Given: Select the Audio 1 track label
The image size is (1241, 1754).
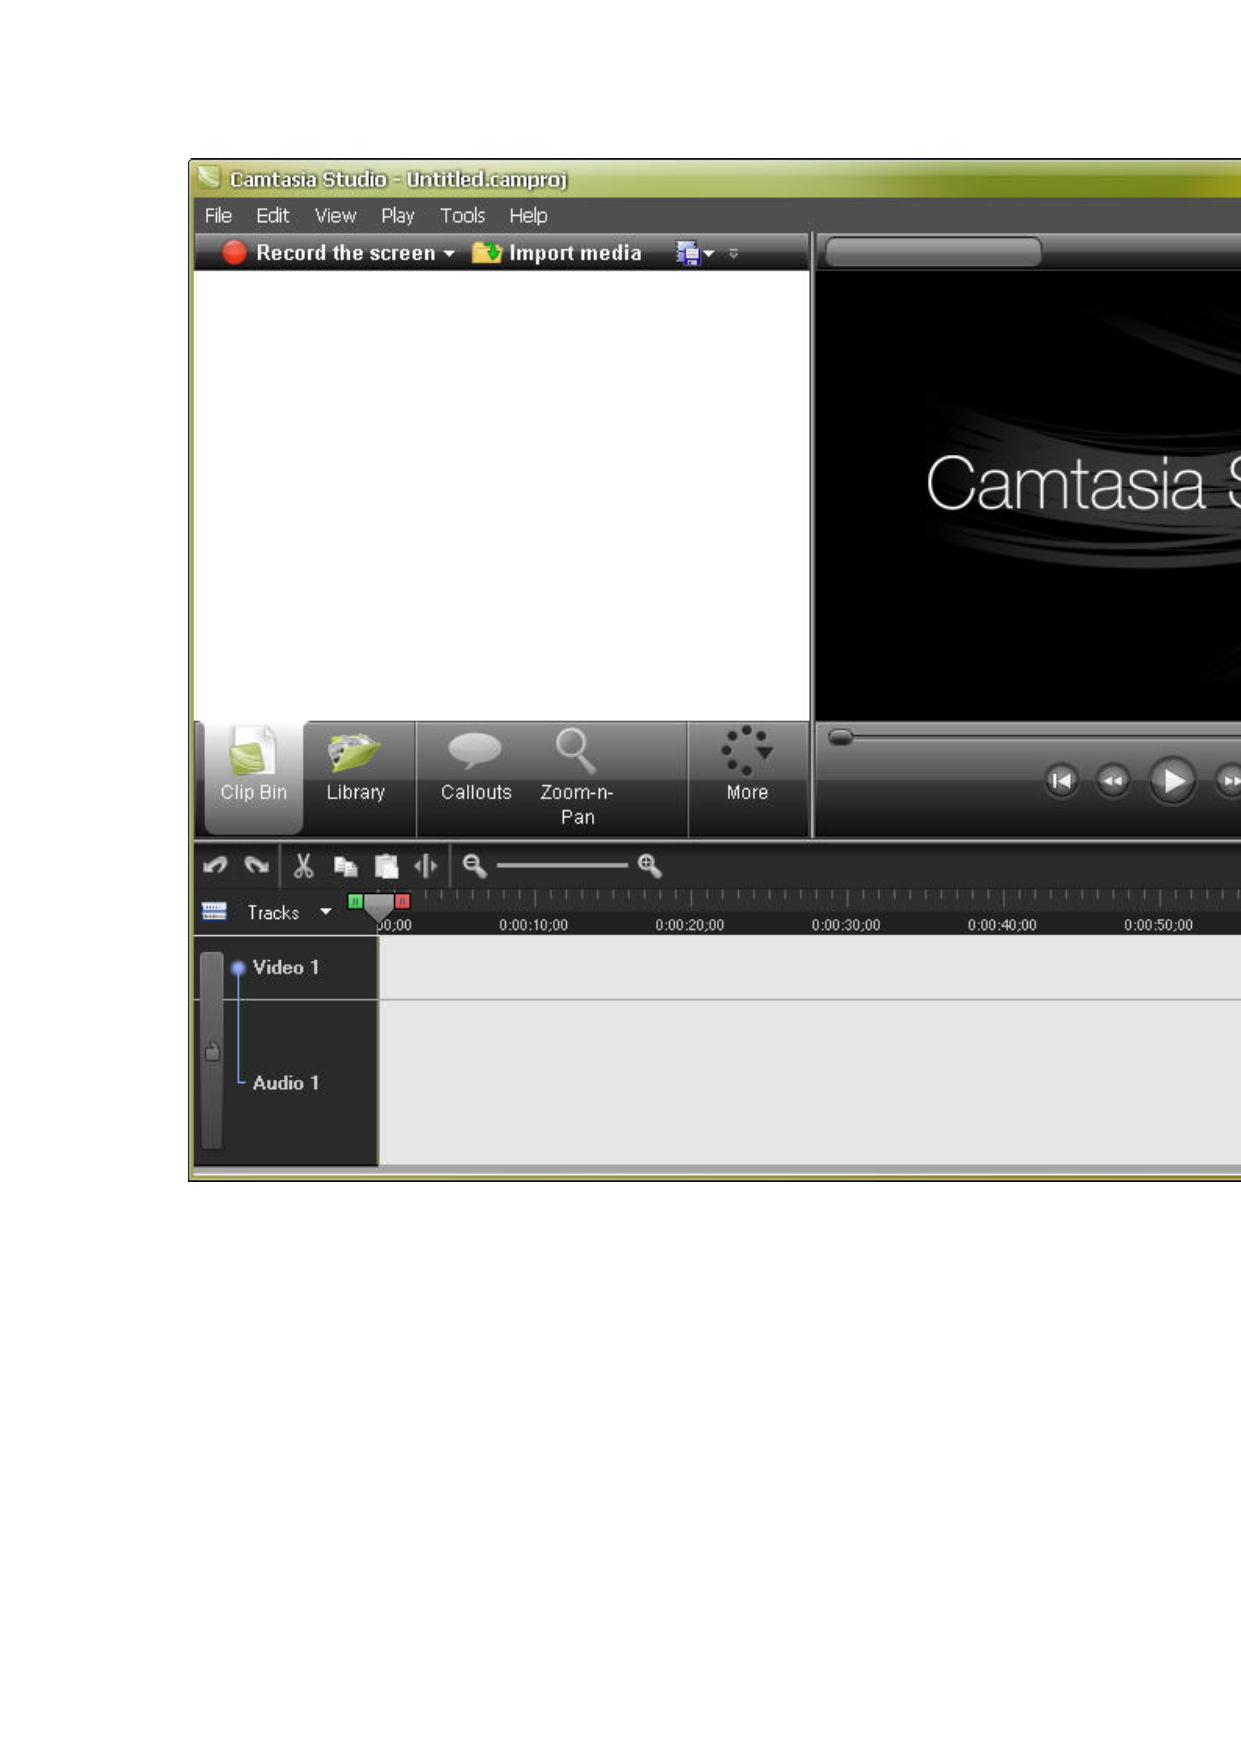Looking at the screenshot, I should point(285,1083).
